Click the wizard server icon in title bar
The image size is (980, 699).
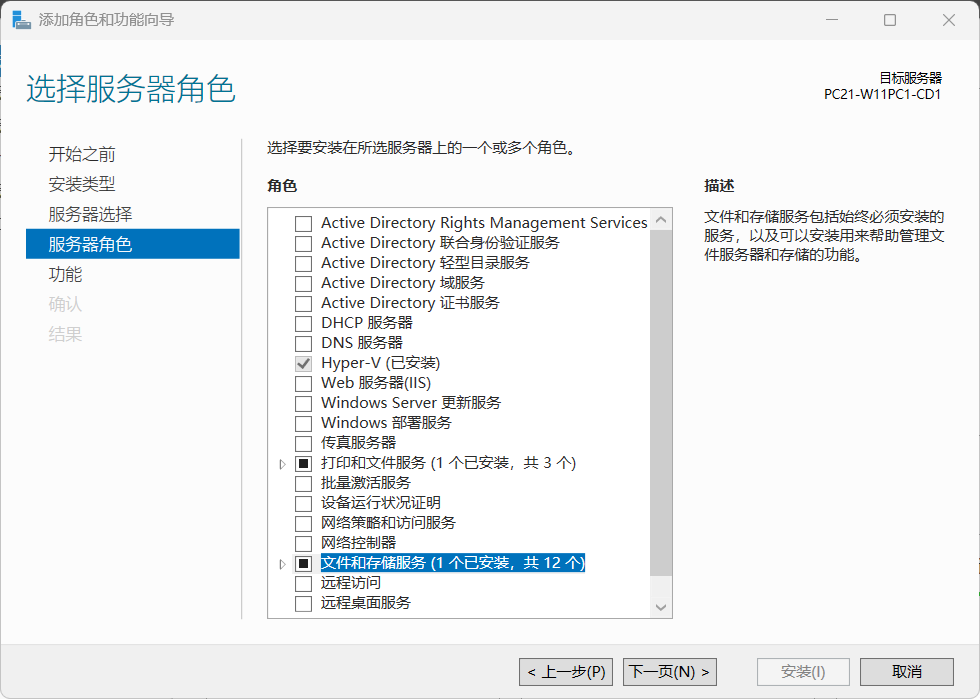coord(21,20)
